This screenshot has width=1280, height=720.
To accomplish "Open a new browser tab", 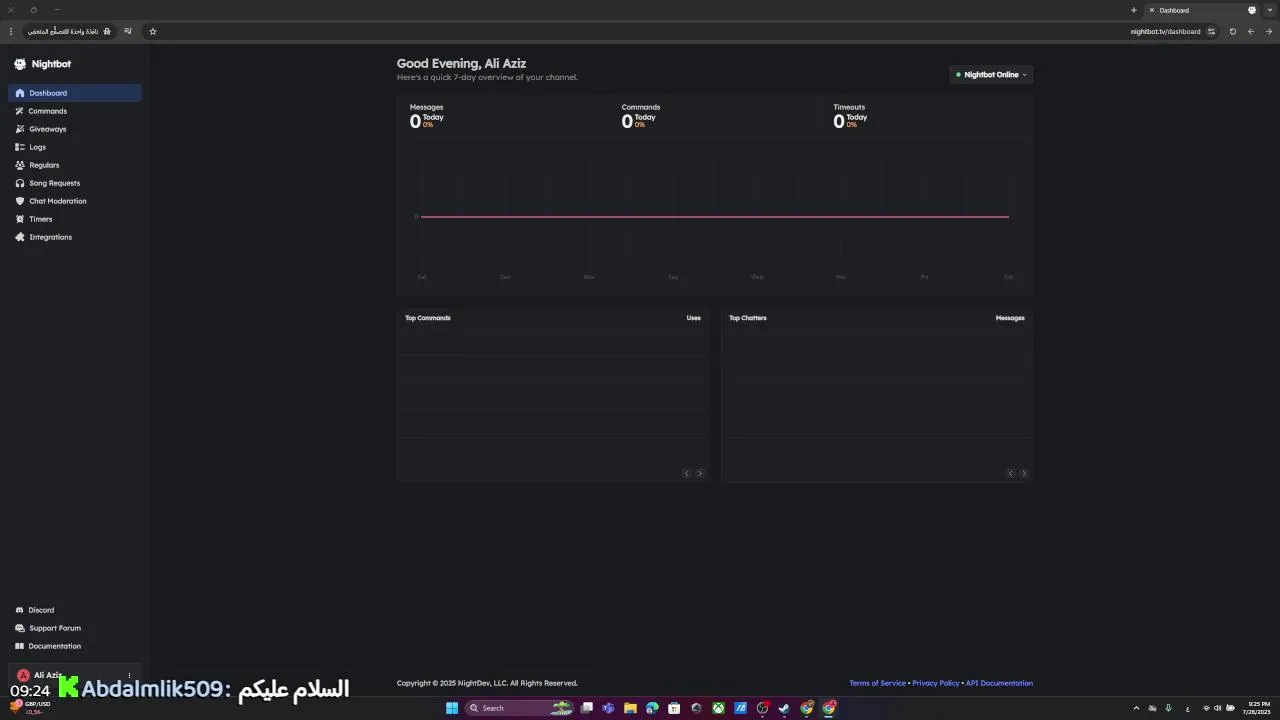I will (x=1134, y=10).
